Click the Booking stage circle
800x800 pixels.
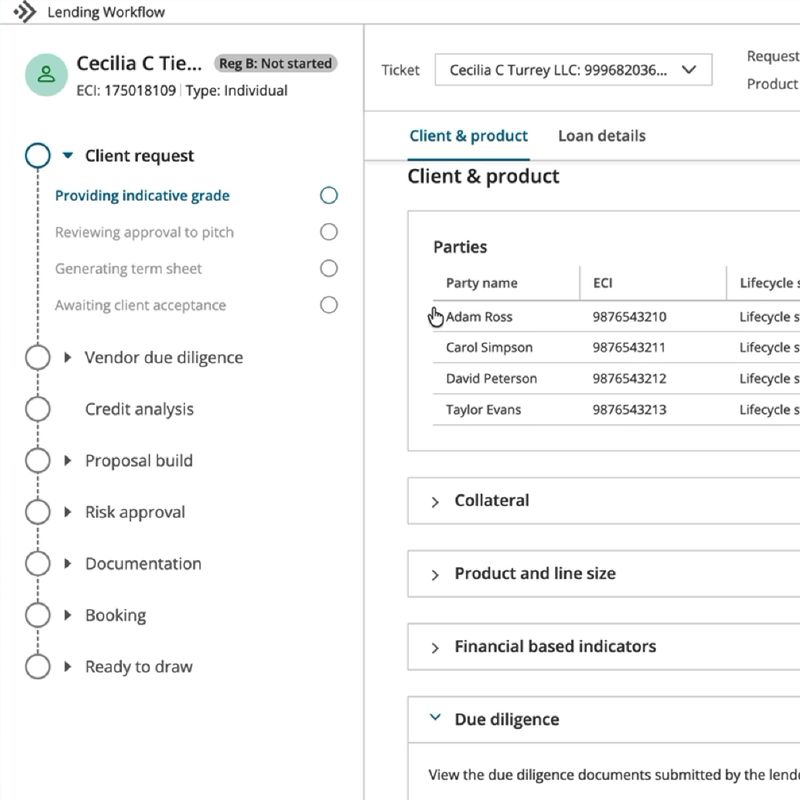click(x=38, y=615)
